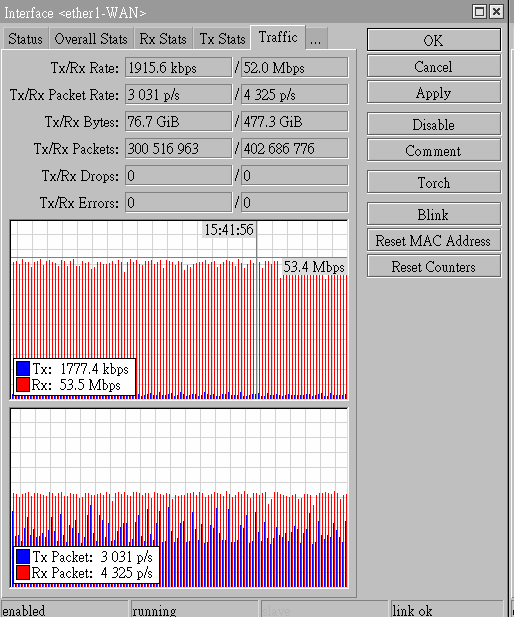Screen dimensions: 514x617
Task: Disable the ether1-WAN interface
Action: 434,124
